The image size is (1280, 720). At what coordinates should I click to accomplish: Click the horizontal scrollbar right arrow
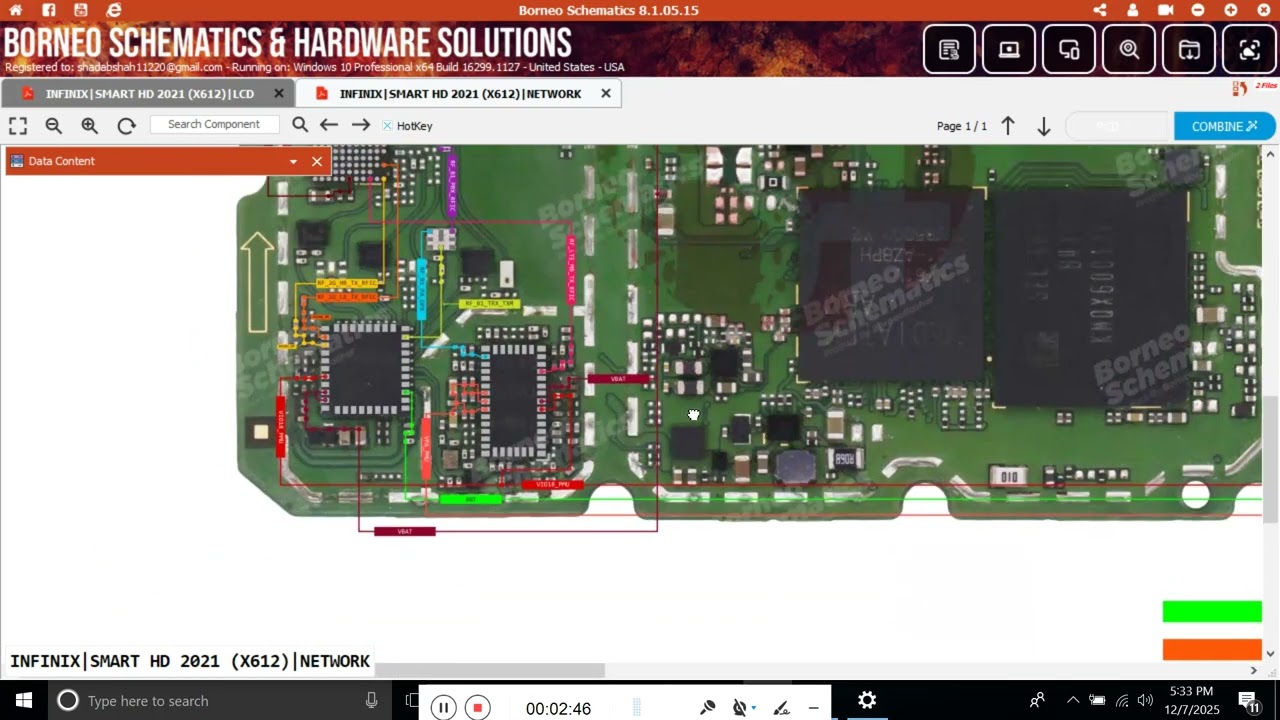[x=1254, y=670]
